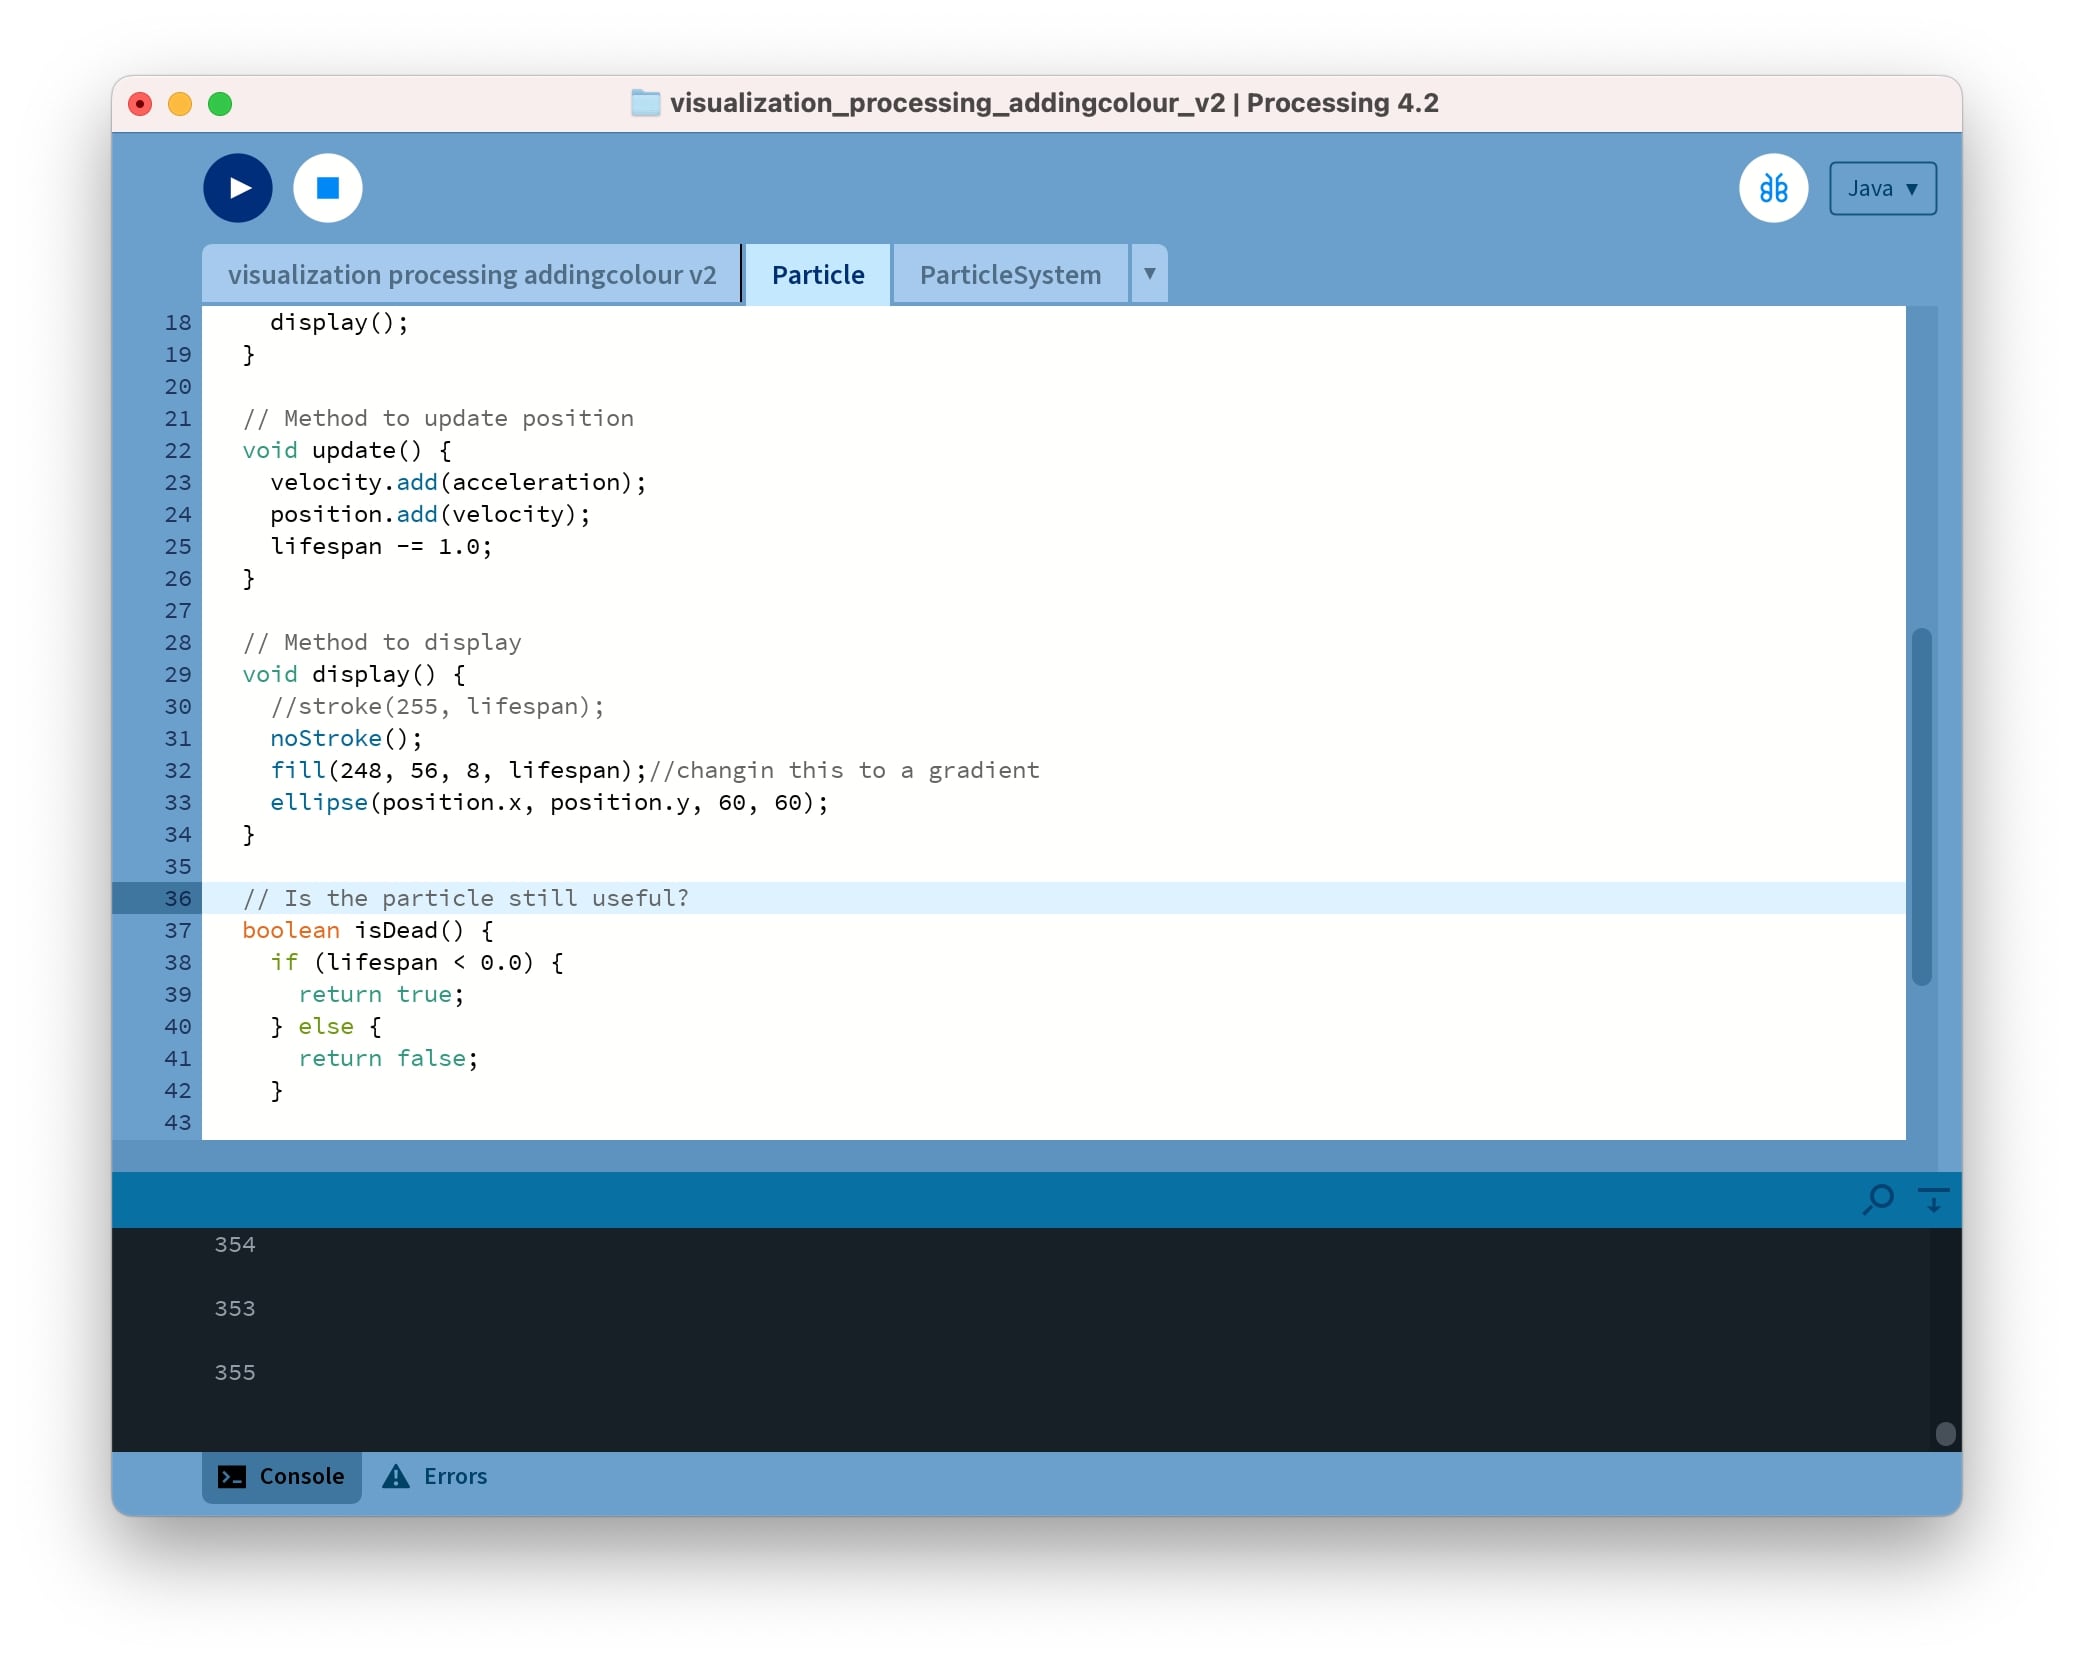Switch to the ParticleSystem tab
Image resolution: width=2074 pixels, height=1664 pixels.
(1010, 275)
